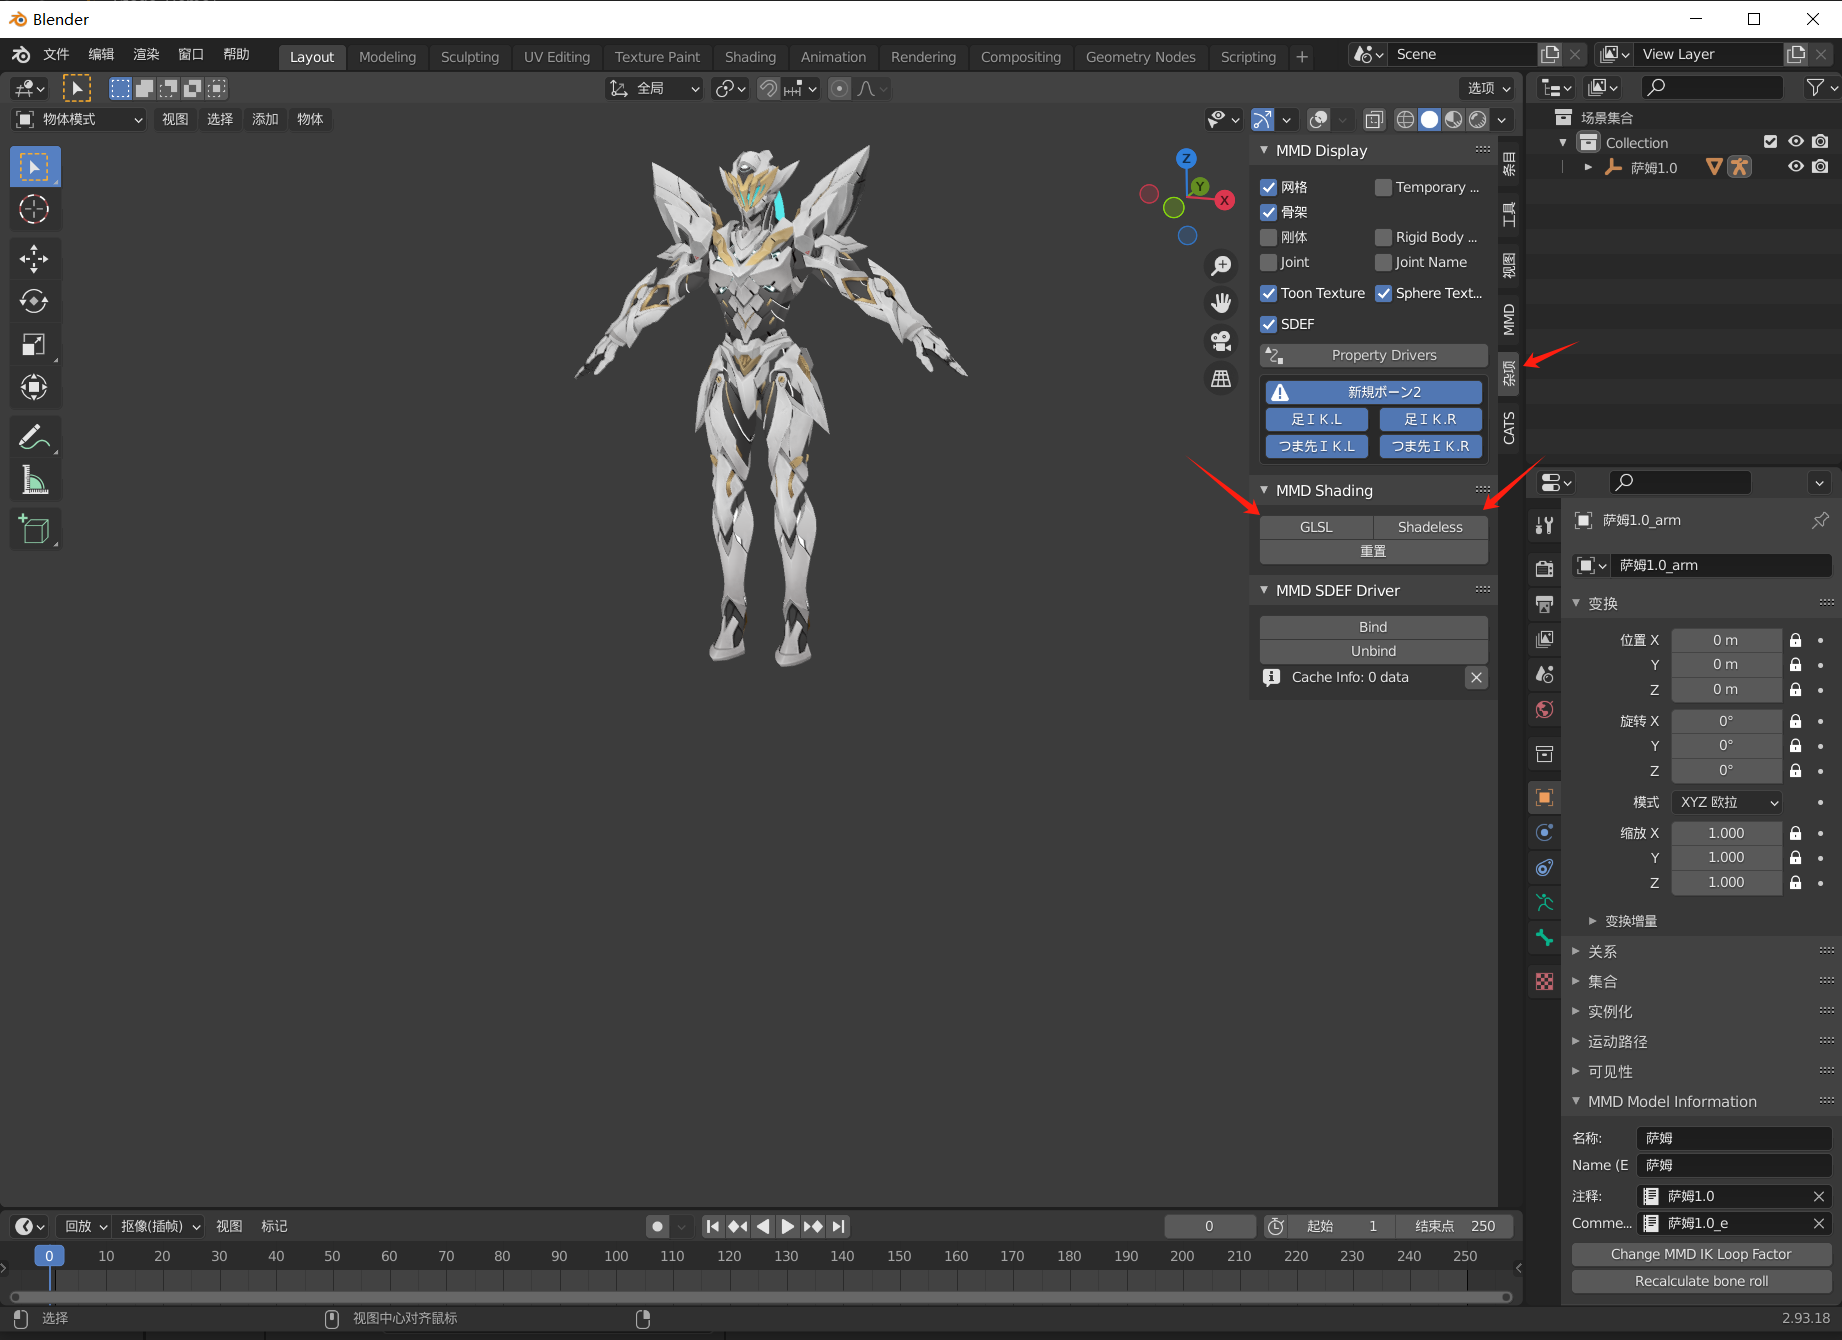Screen dimensions: 1842x1340
Task: Open the Physics properties tab
Action: [1545, 832]
